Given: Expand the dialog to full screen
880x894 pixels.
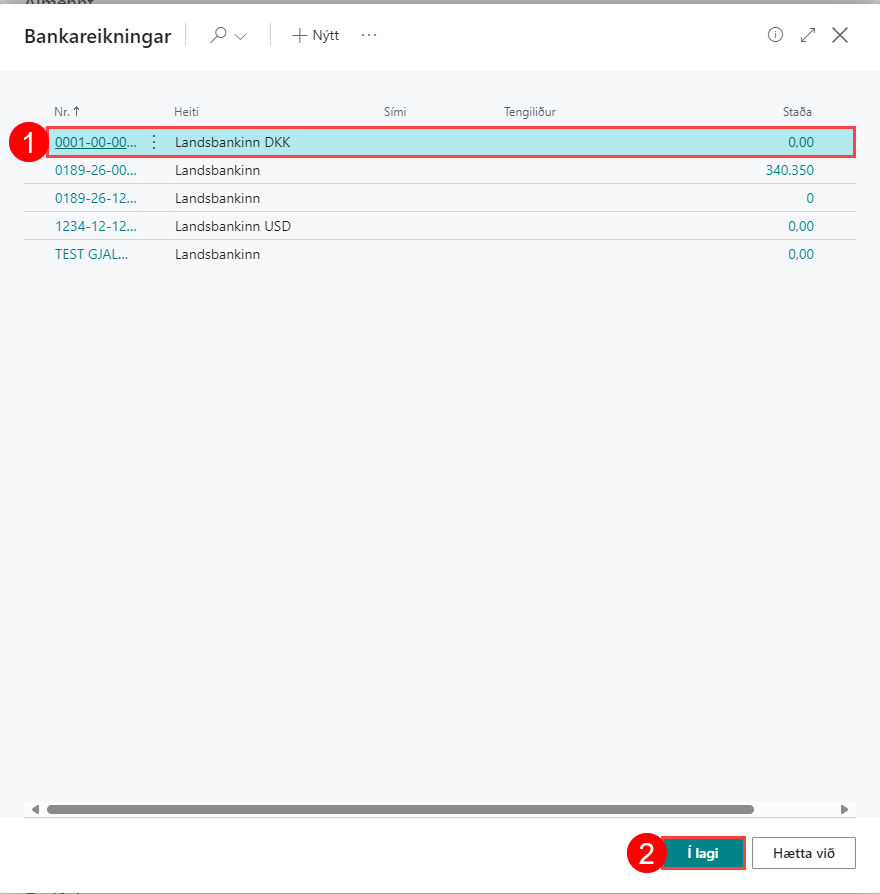Looking at the screenshot, I should [808, 35].
